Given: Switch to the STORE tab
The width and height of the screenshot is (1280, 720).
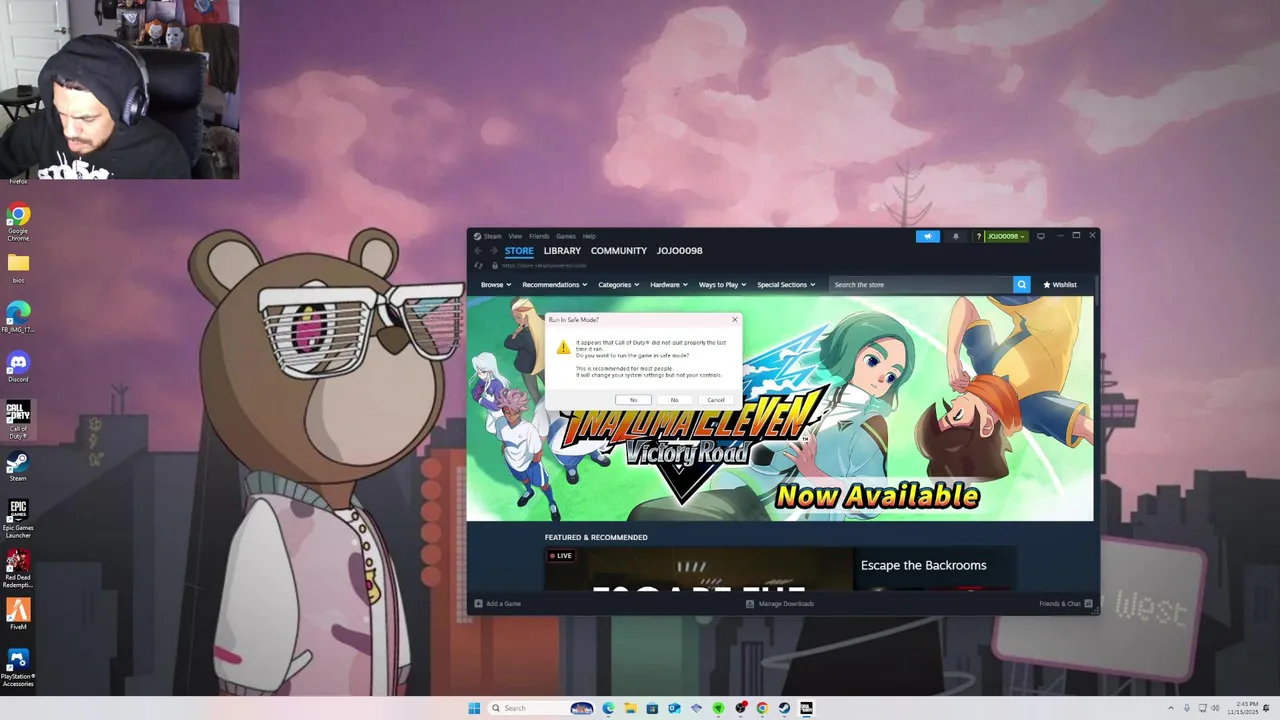Looking at the screenshot, I should pyautogui.click(x=519, y=251).
